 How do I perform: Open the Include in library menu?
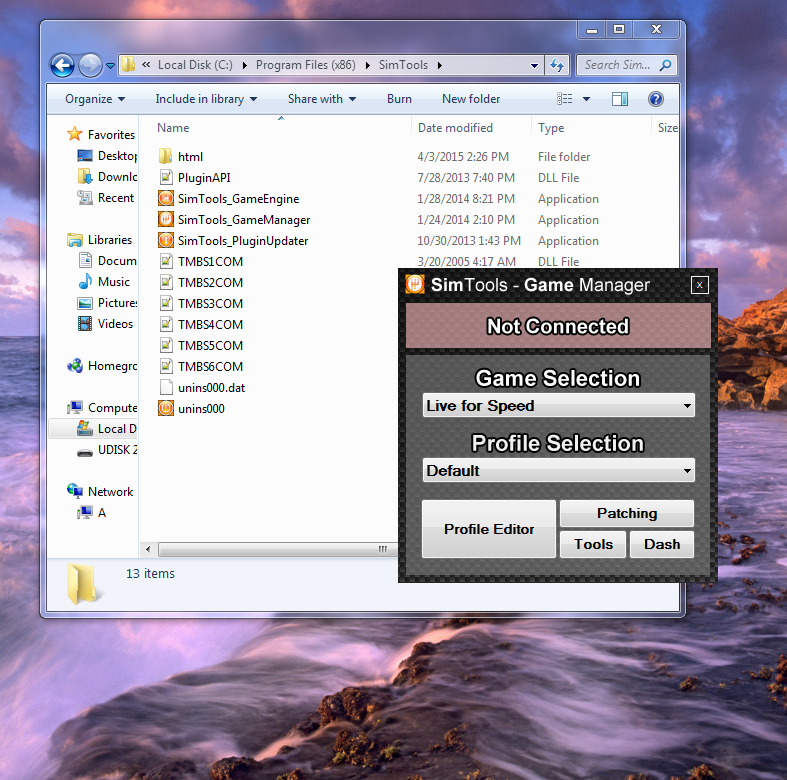[206, 99]
